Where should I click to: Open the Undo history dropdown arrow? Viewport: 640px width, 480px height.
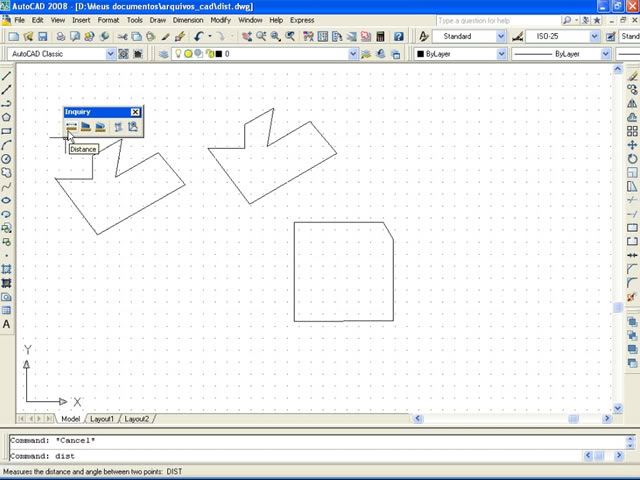[x=209, y=37]
